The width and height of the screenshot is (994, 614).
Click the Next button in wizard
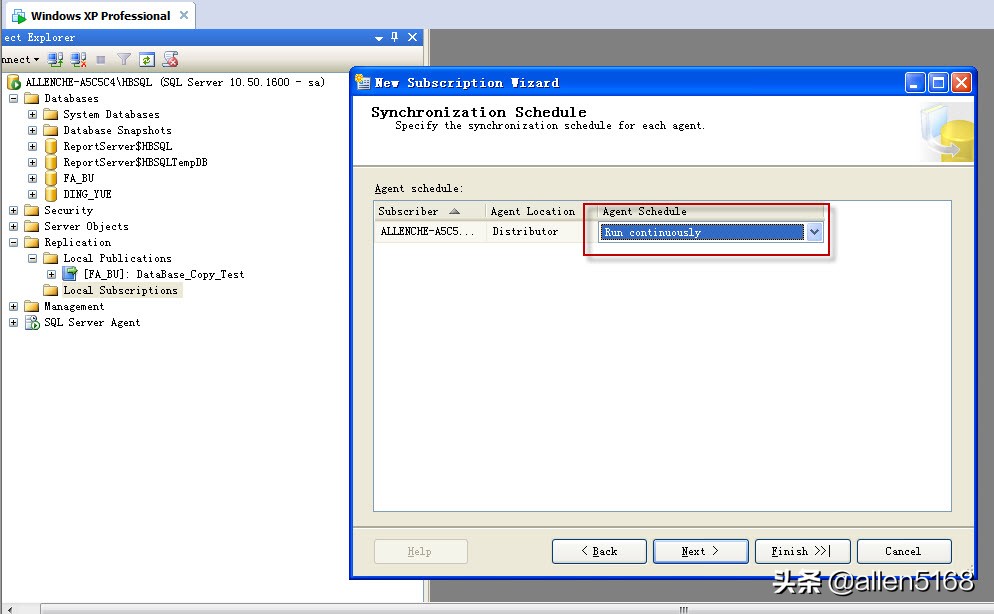700,551
